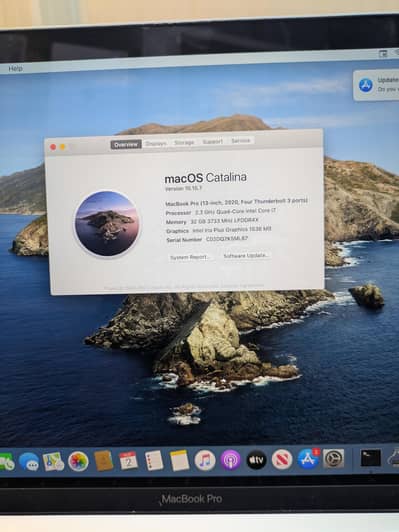Click the Version number line

(184, 188)
